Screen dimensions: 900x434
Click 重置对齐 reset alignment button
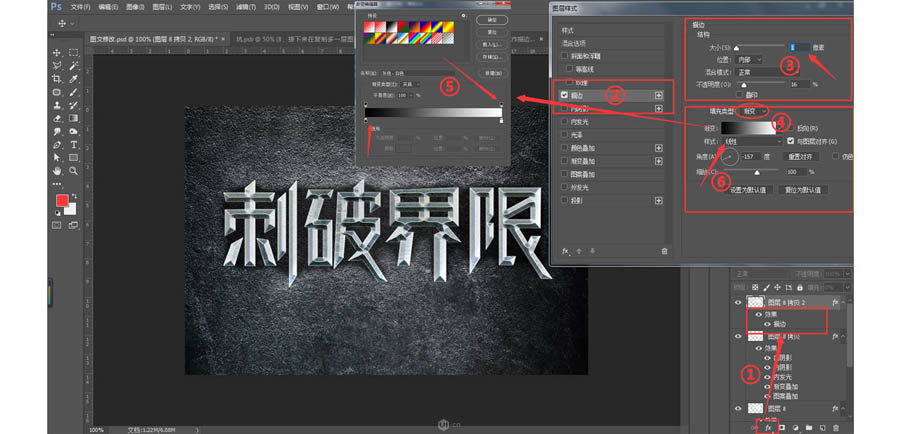coord(801,156)
